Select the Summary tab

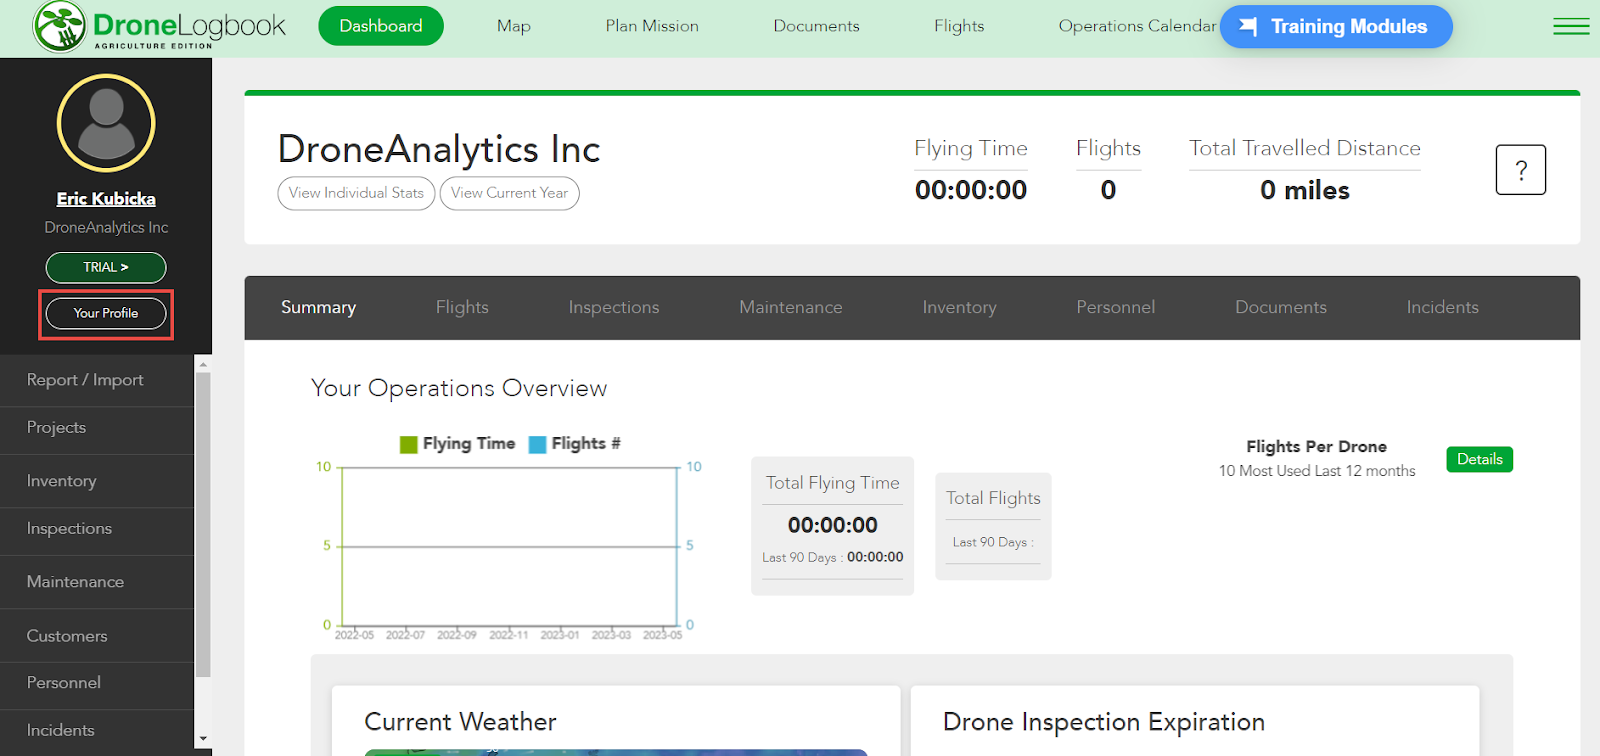point(318,308)
